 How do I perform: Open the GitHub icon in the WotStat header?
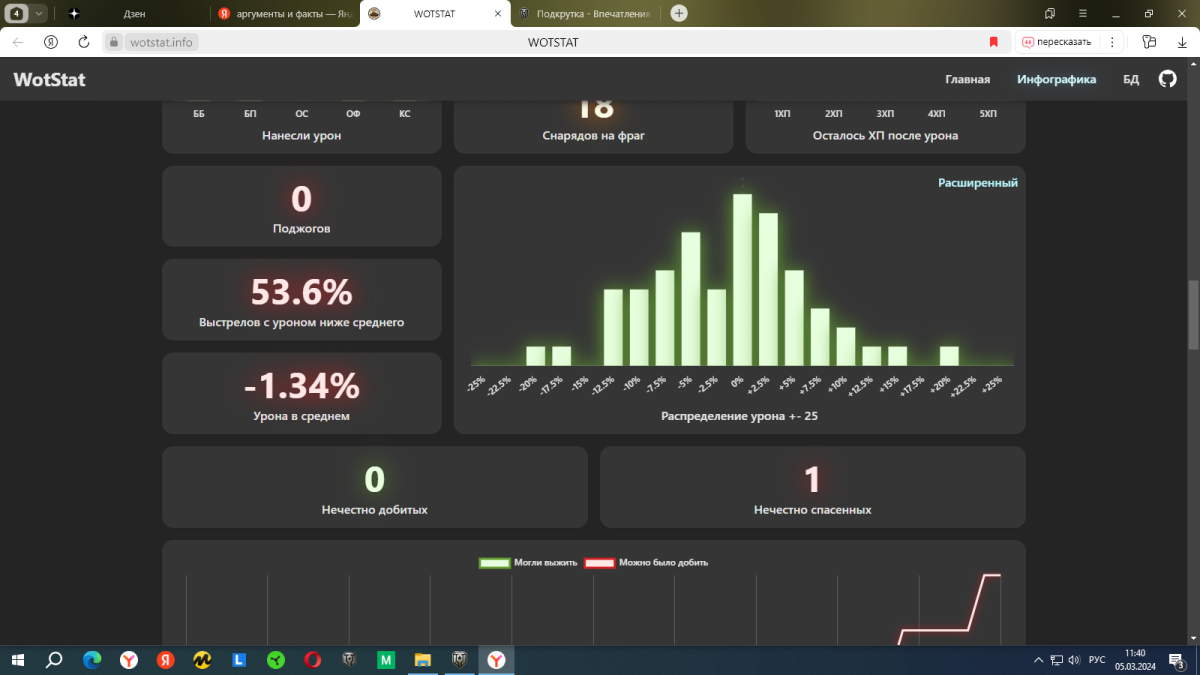[x=1167, y=79]
